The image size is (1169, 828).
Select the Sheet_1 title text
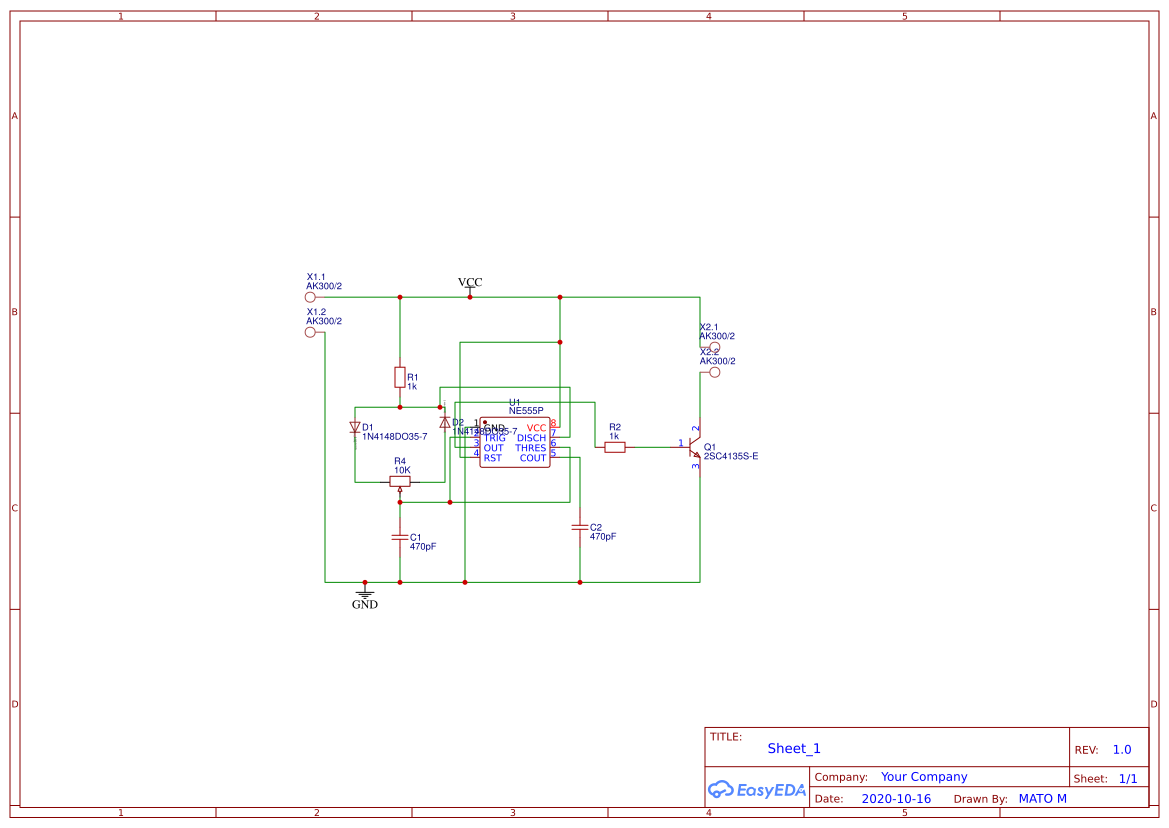tap(792, 748)
